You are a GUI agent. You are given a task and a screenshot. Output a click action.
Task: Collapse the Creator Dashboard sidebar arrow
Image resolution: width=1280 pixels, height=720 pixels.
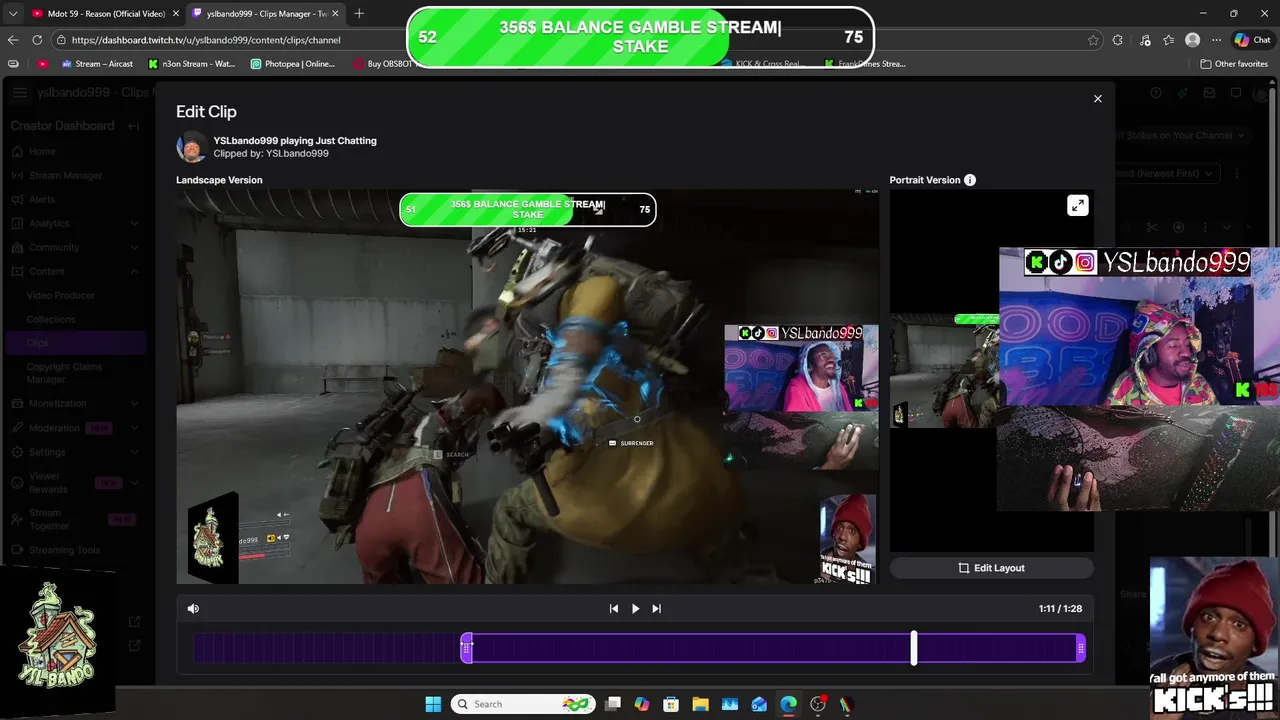(x=133, y=126)
